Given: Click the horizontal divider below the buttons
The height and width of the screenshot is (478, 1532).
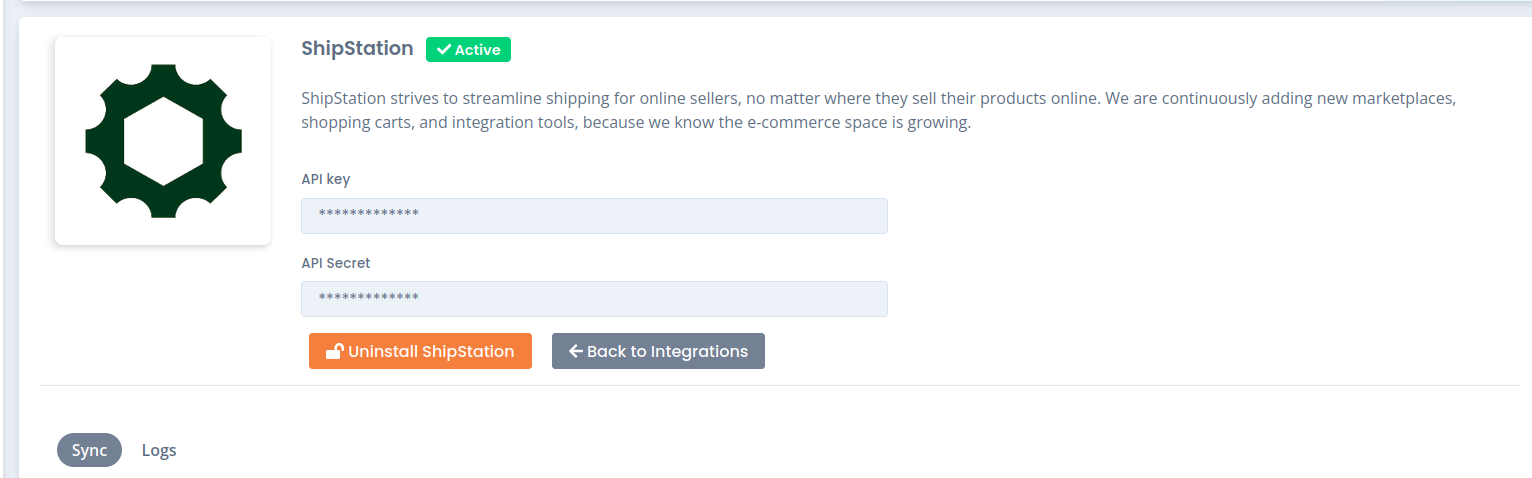Looking at the screenshot, I should (779, 385).
